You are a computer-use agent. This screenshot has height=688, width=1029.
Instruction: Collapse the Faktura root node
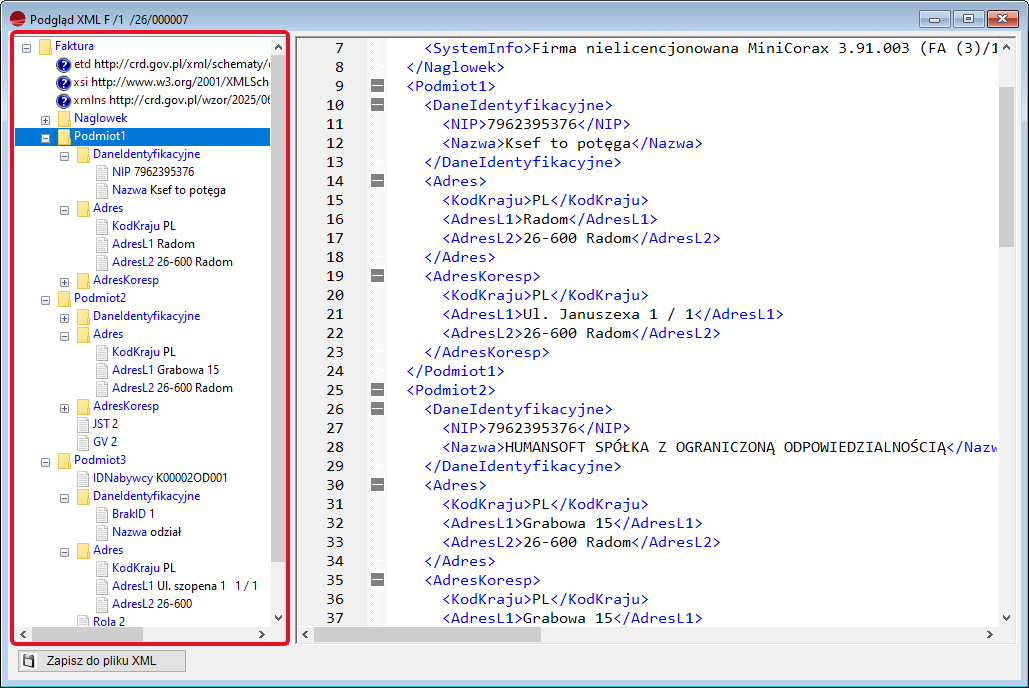point(26,48)
